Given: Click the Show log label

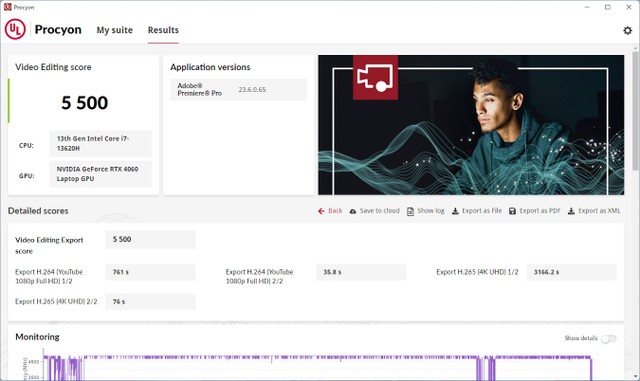Looking at the screenshot, I should pos(431,211).
